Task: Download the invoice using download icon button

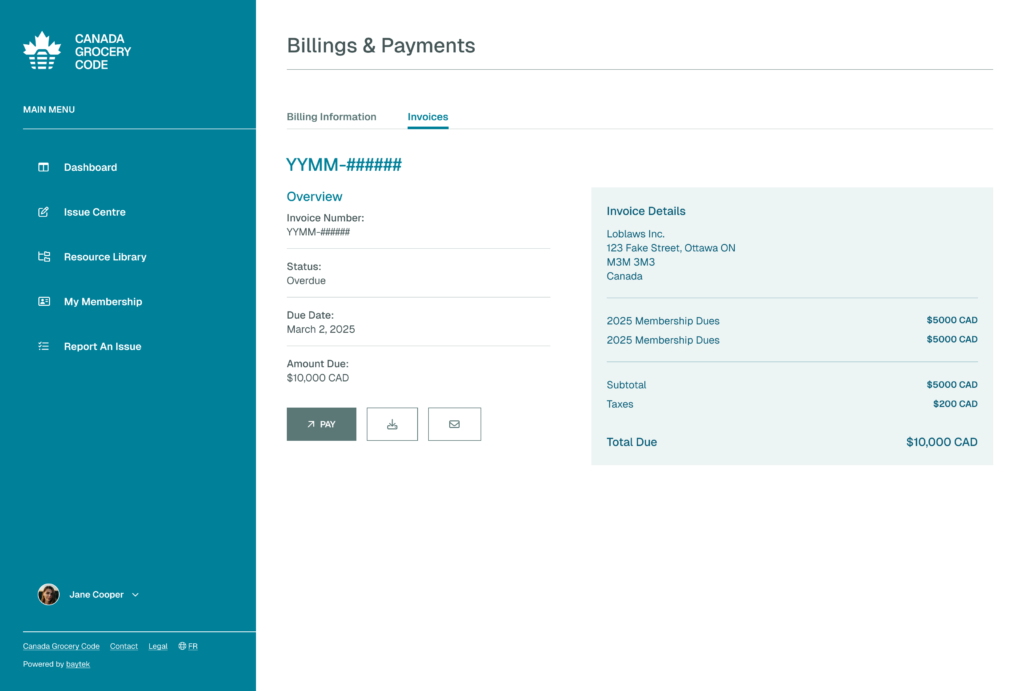Action: tap(392, 424)
